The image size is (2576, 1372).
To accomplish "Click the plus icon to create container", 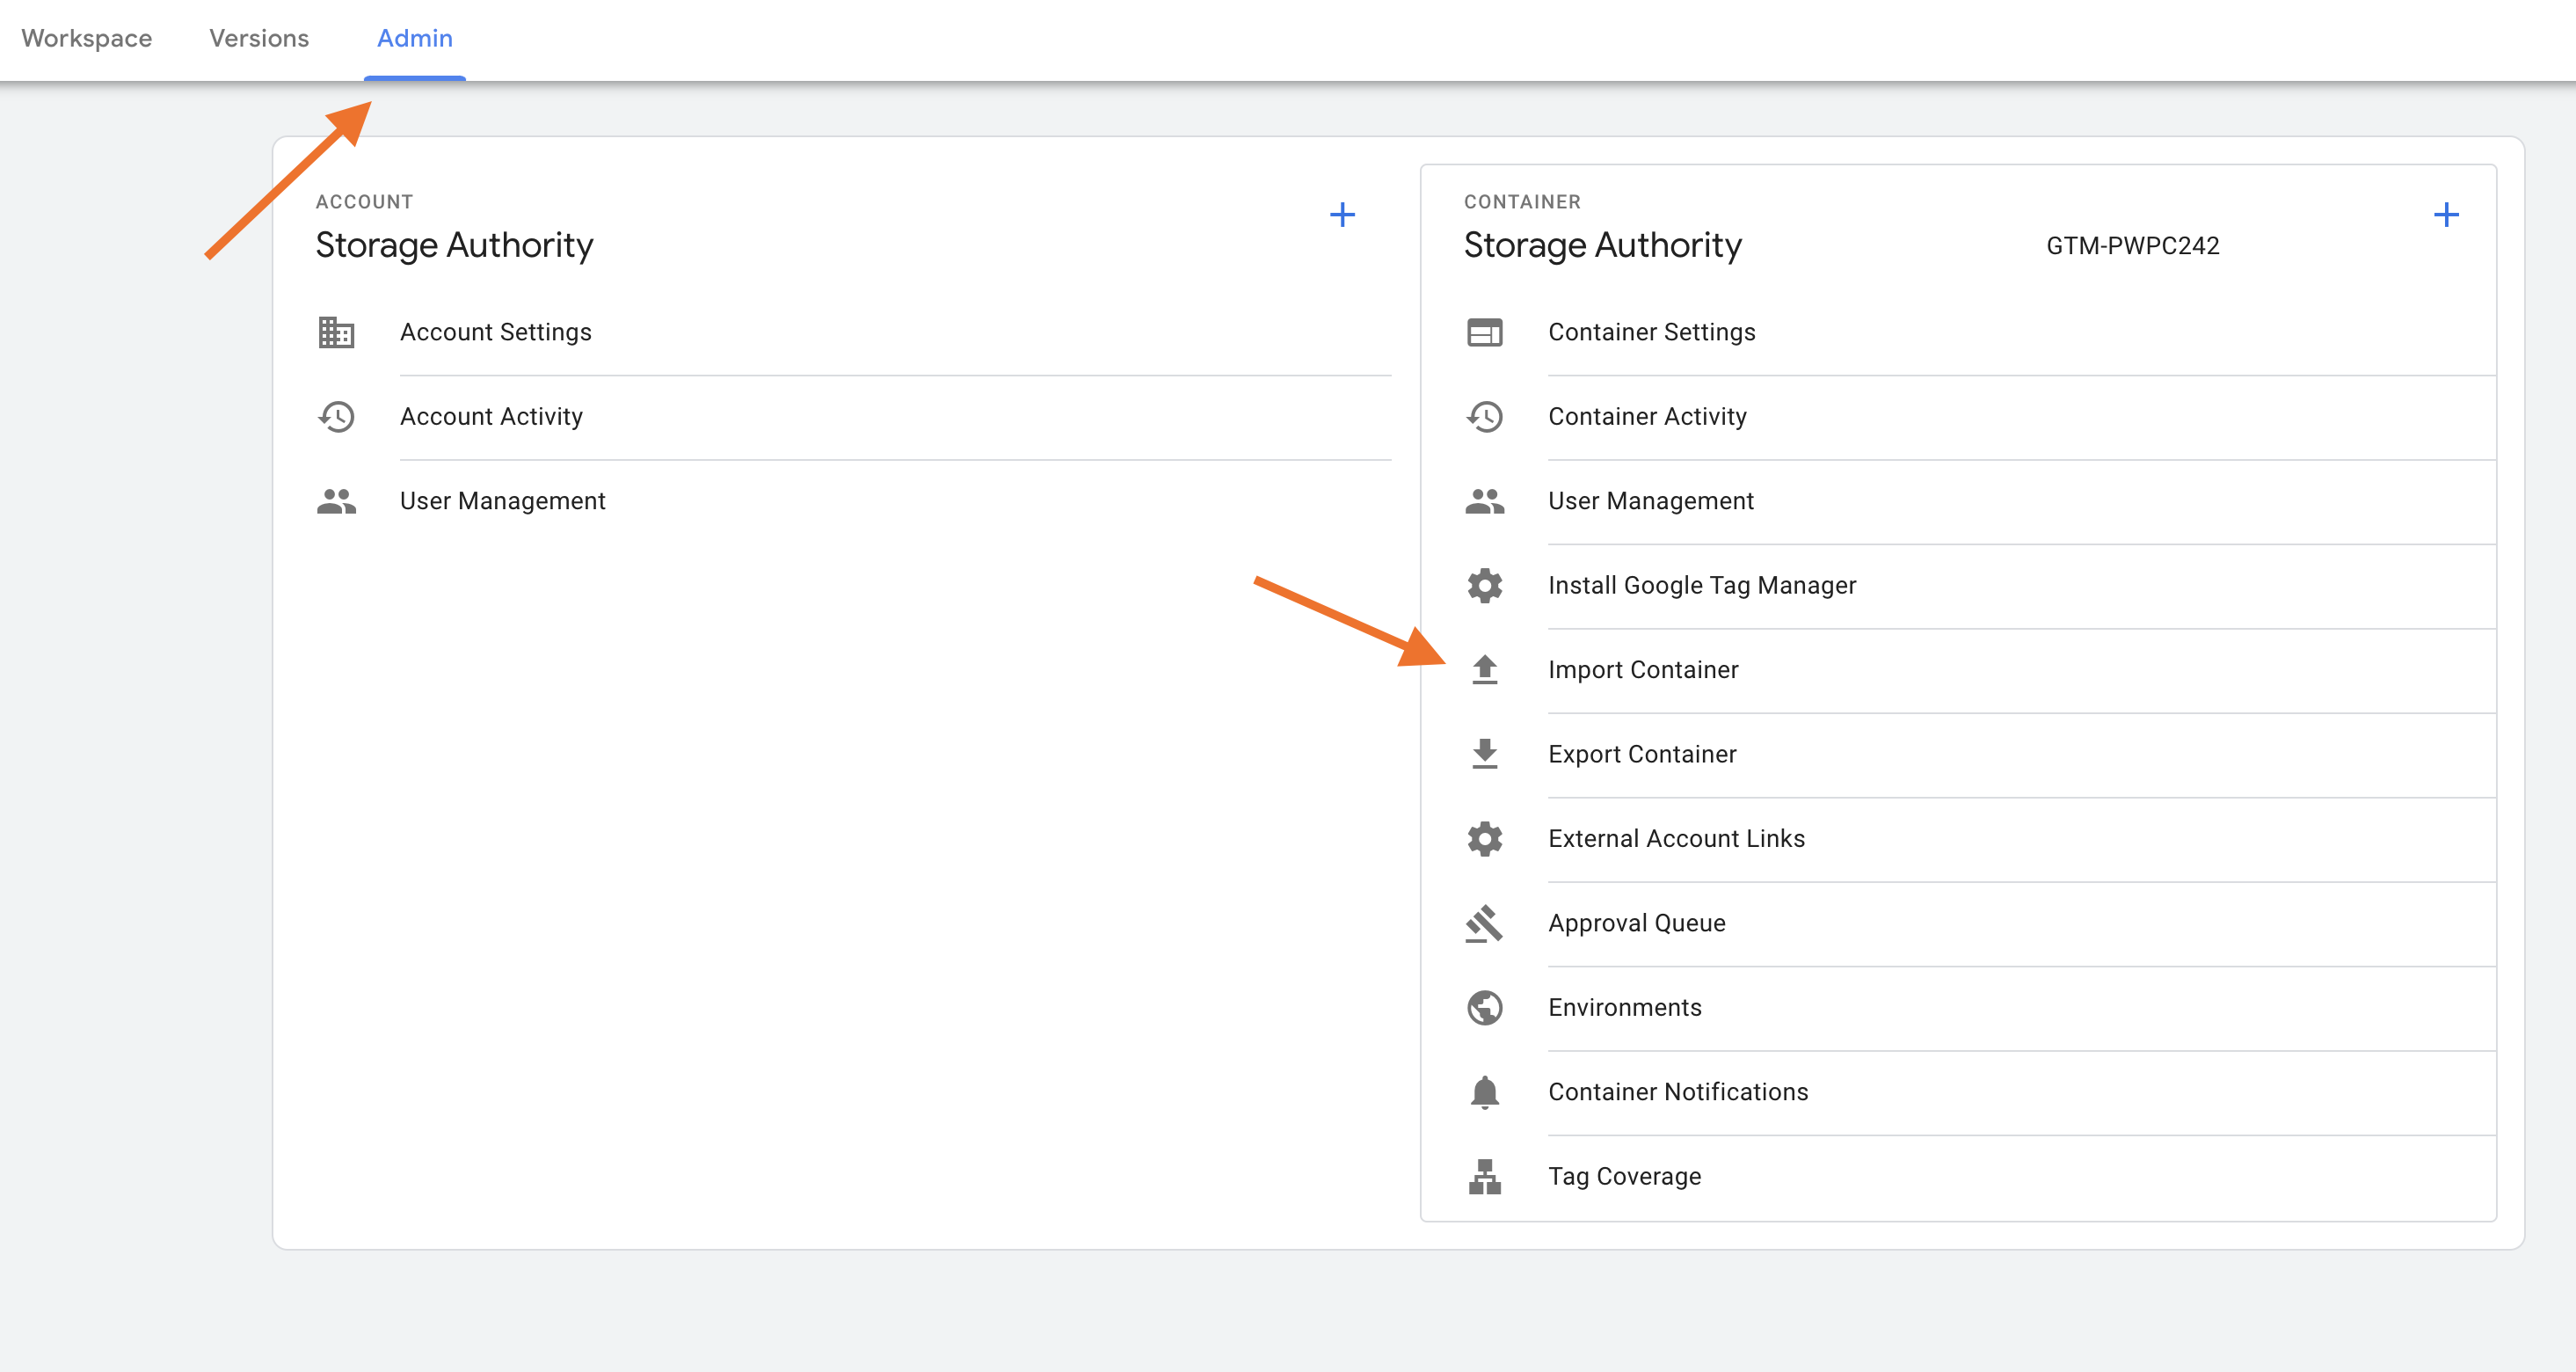I will tap(2445, 215).
